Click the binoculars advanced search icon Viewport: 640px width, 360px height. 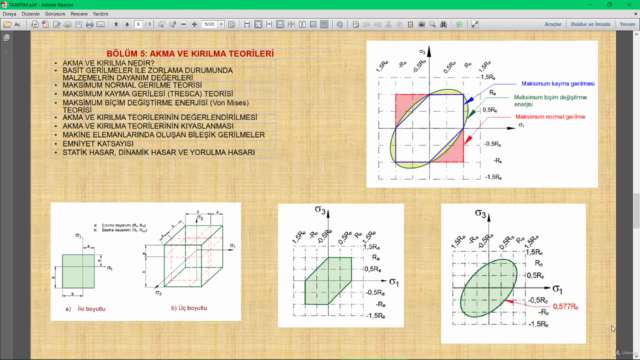[x=443, y=24]
